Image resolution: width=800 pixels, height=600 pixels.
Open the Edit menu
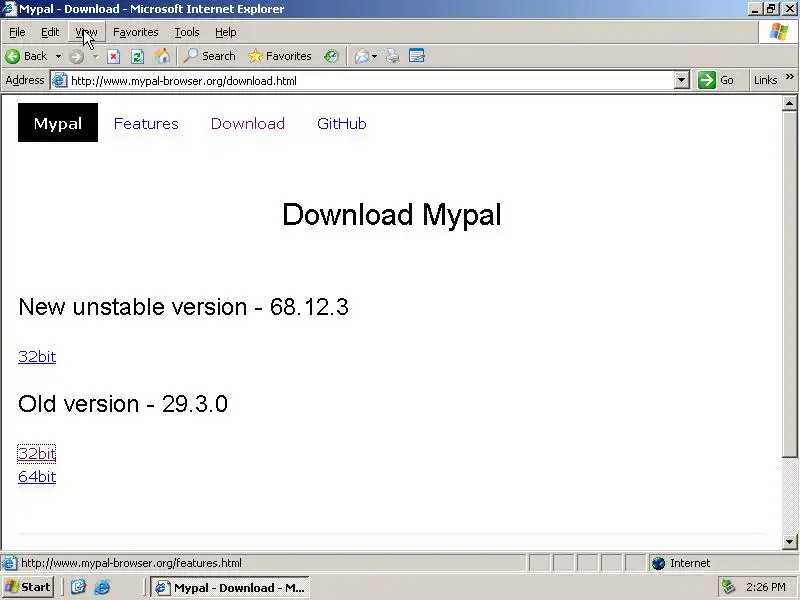pos(50,32)
